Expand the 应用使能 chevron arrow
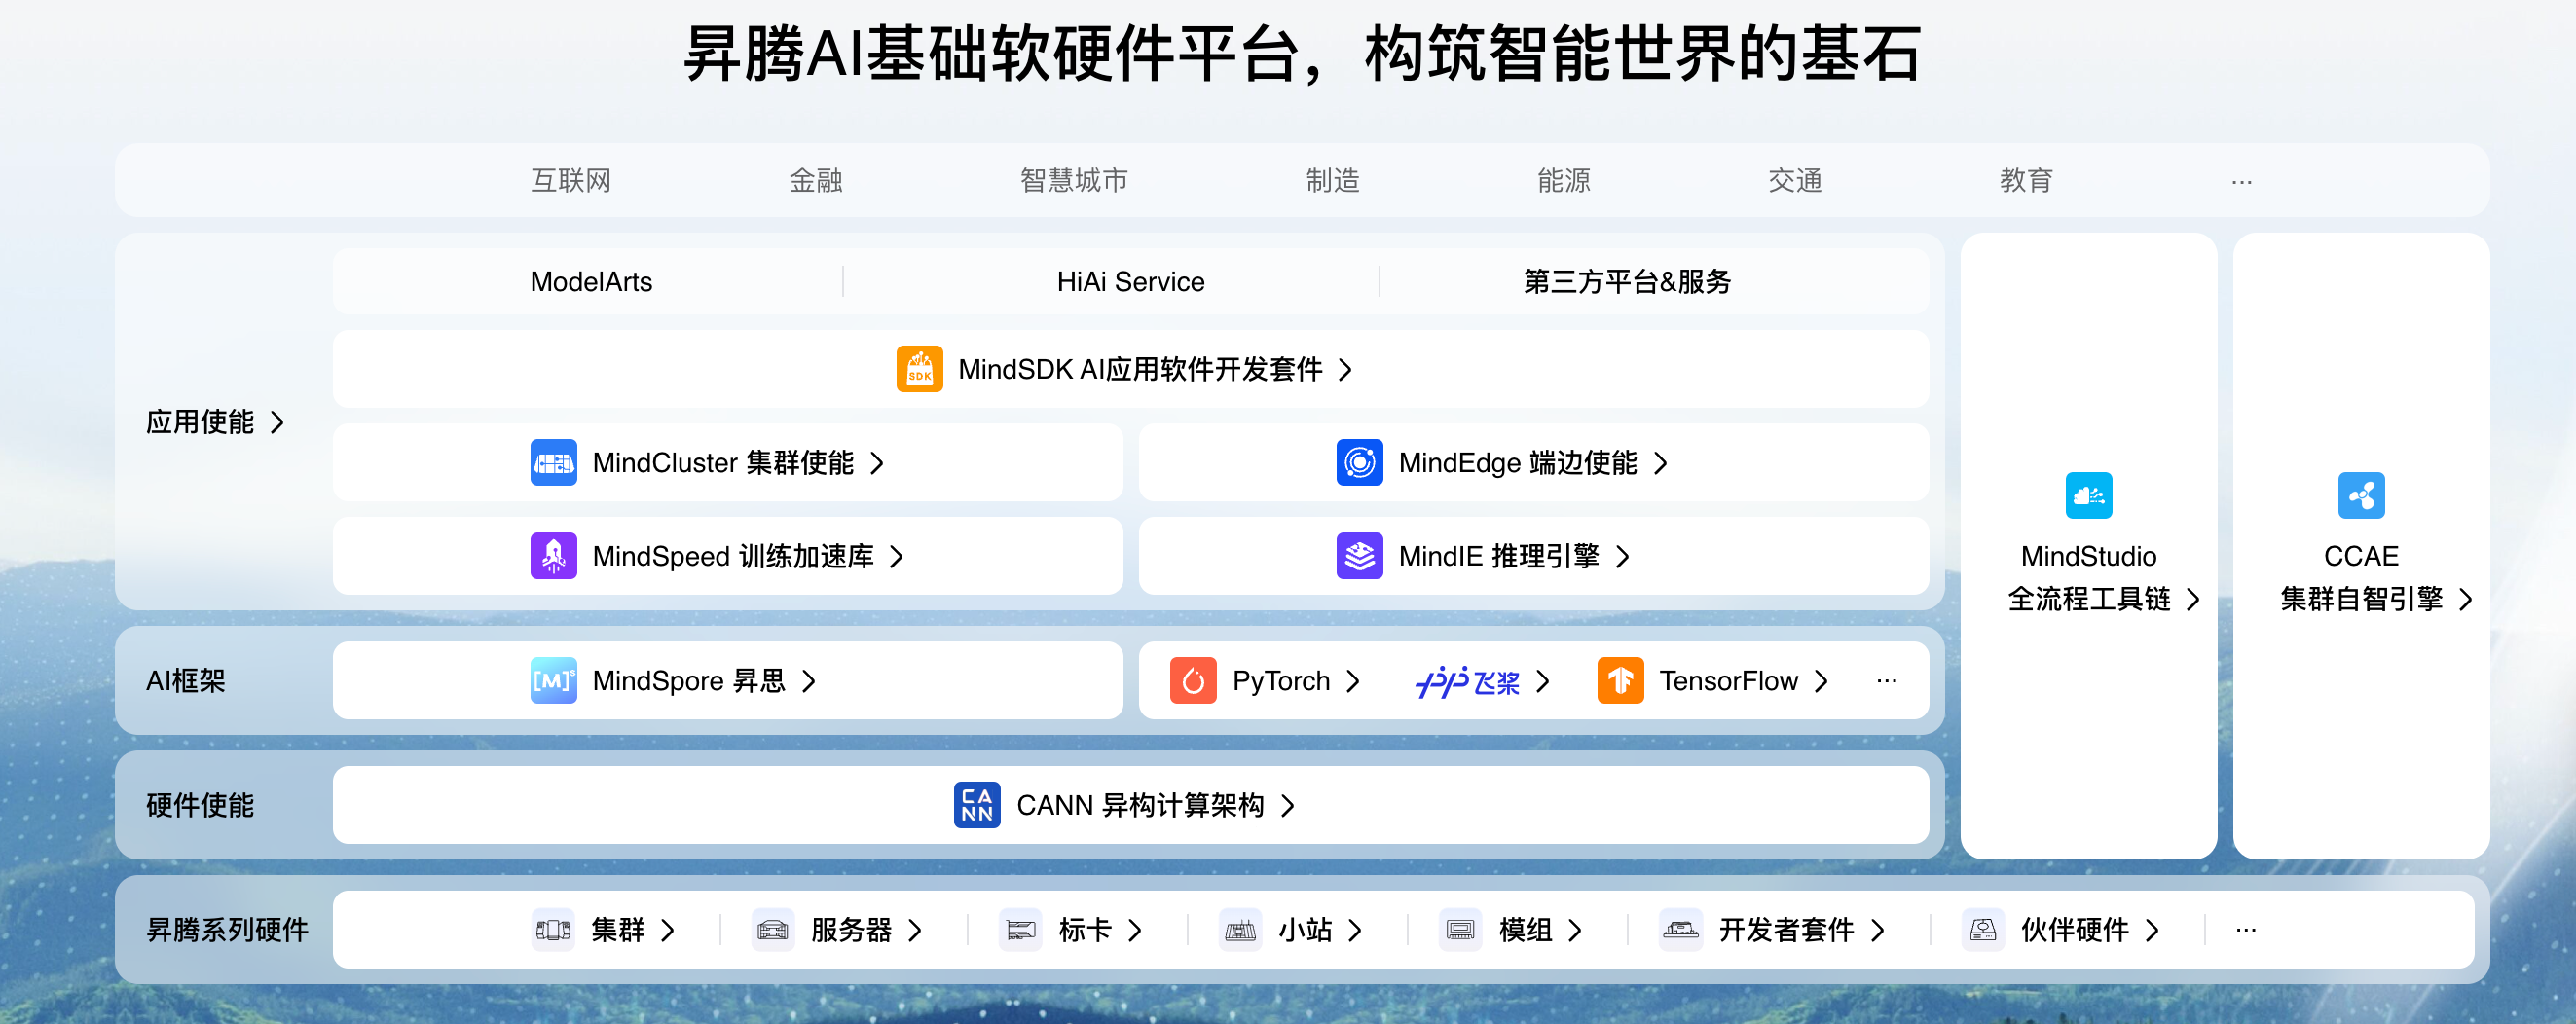 tap(278, 423)
